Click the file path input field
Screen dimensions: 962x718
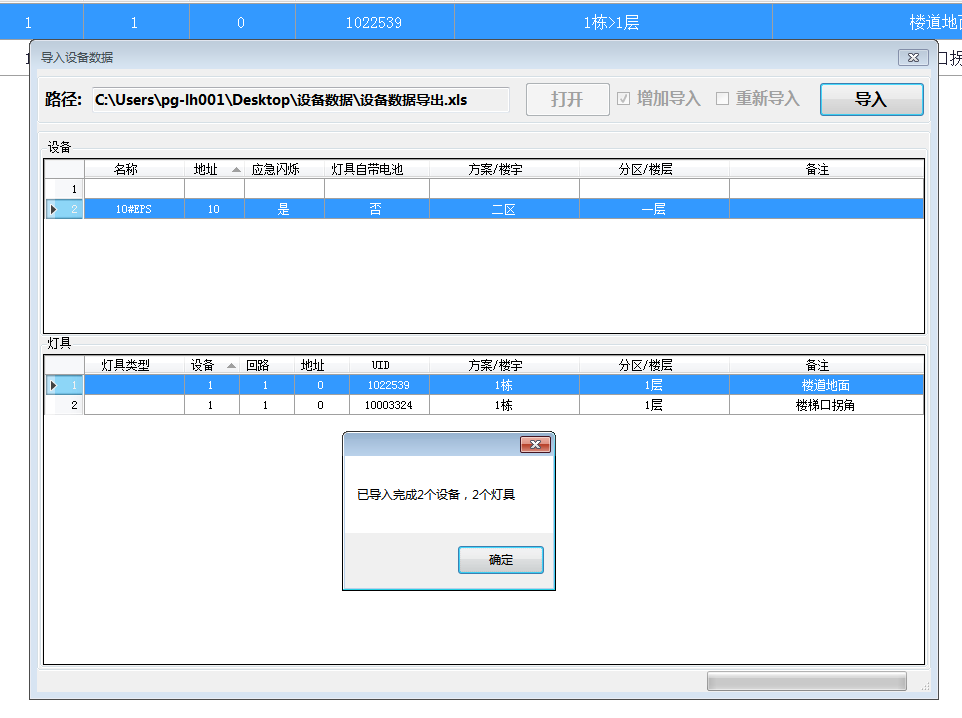[x=300, y=100]
